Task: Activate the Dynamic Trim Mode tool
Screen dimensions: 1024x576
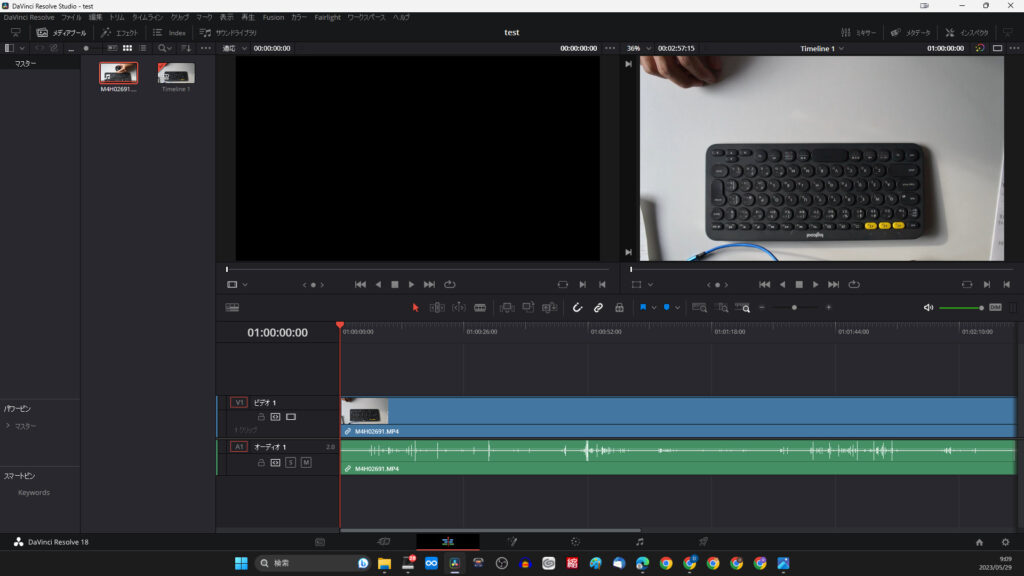Action: tap(458, 308)
